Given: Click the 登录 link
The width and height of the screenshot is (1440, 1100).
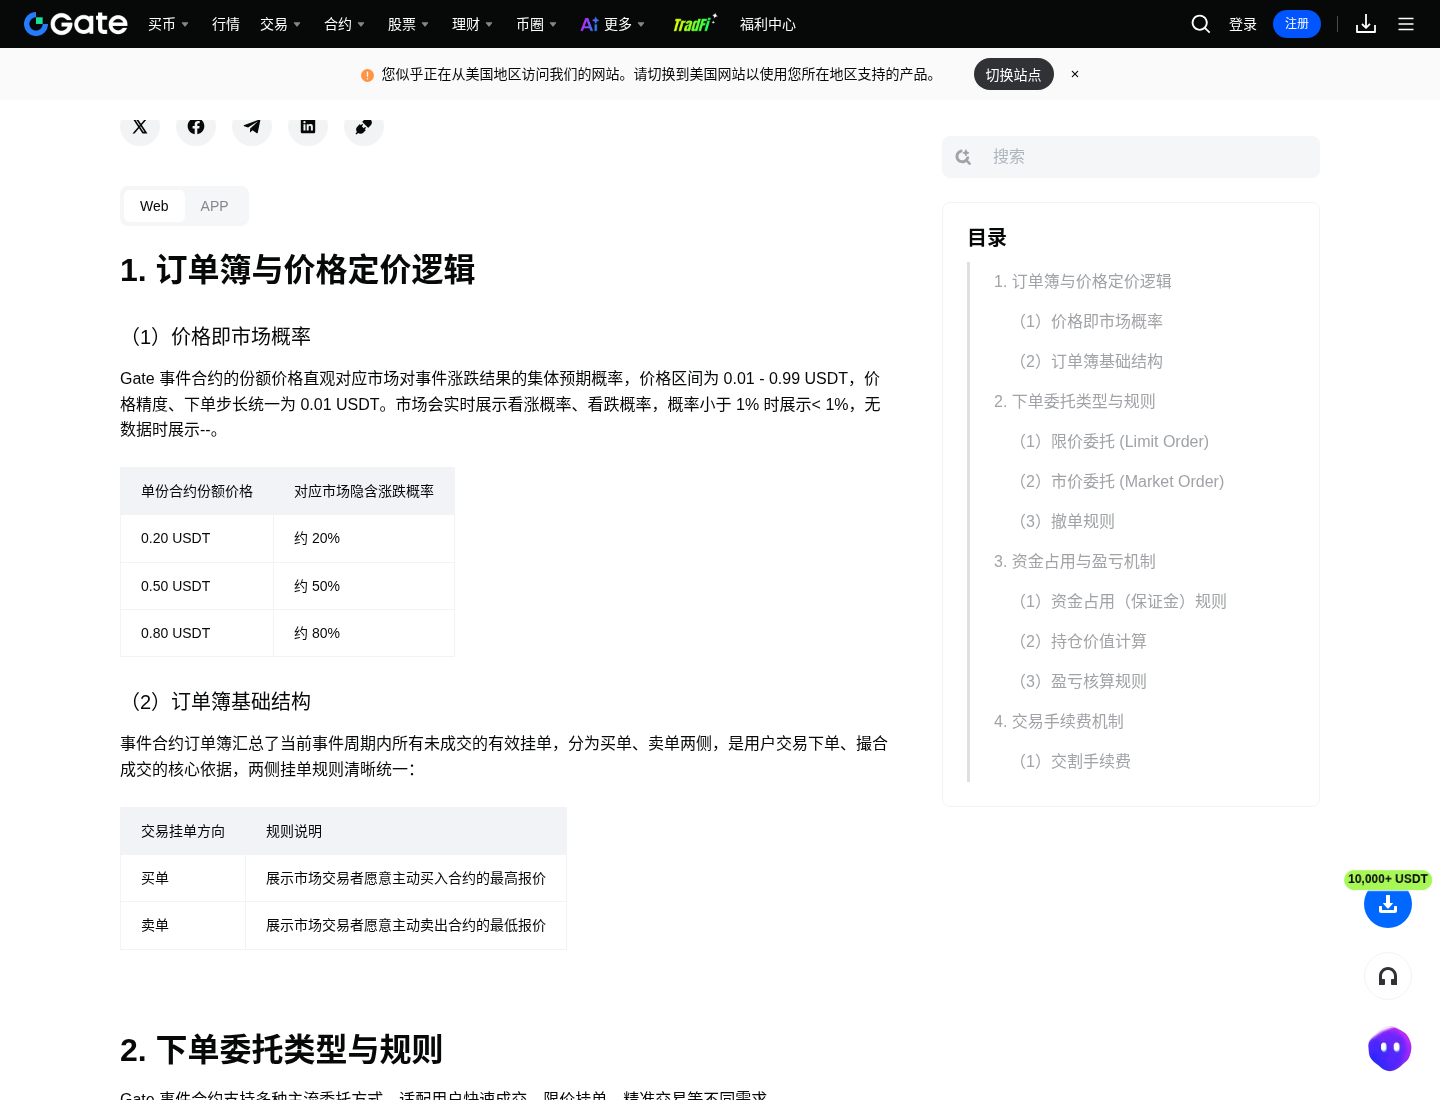Looking at the screenshot, I should click(x=1243, y=24).
